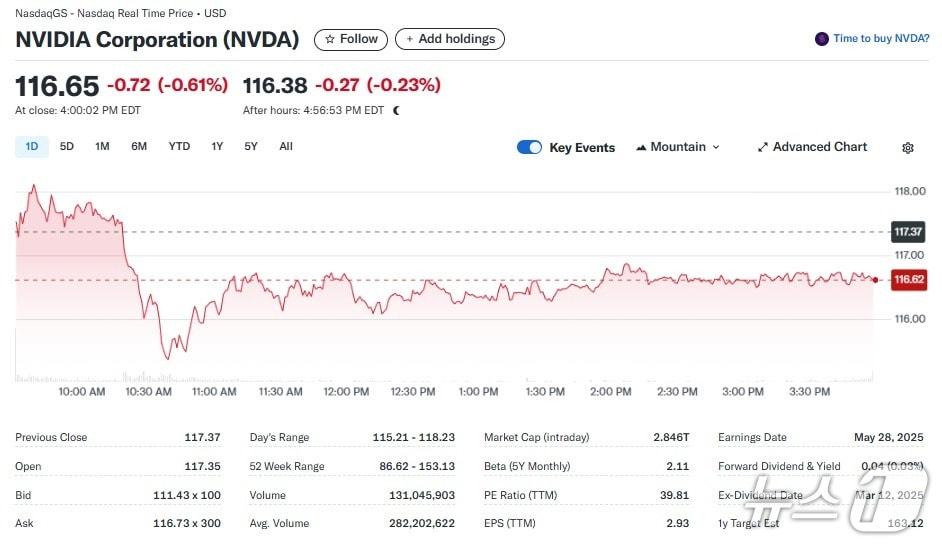This screenshot has width=942, height=546.
Task: Expand the Mountain chart style dropdown chevron
Action: 716,147
